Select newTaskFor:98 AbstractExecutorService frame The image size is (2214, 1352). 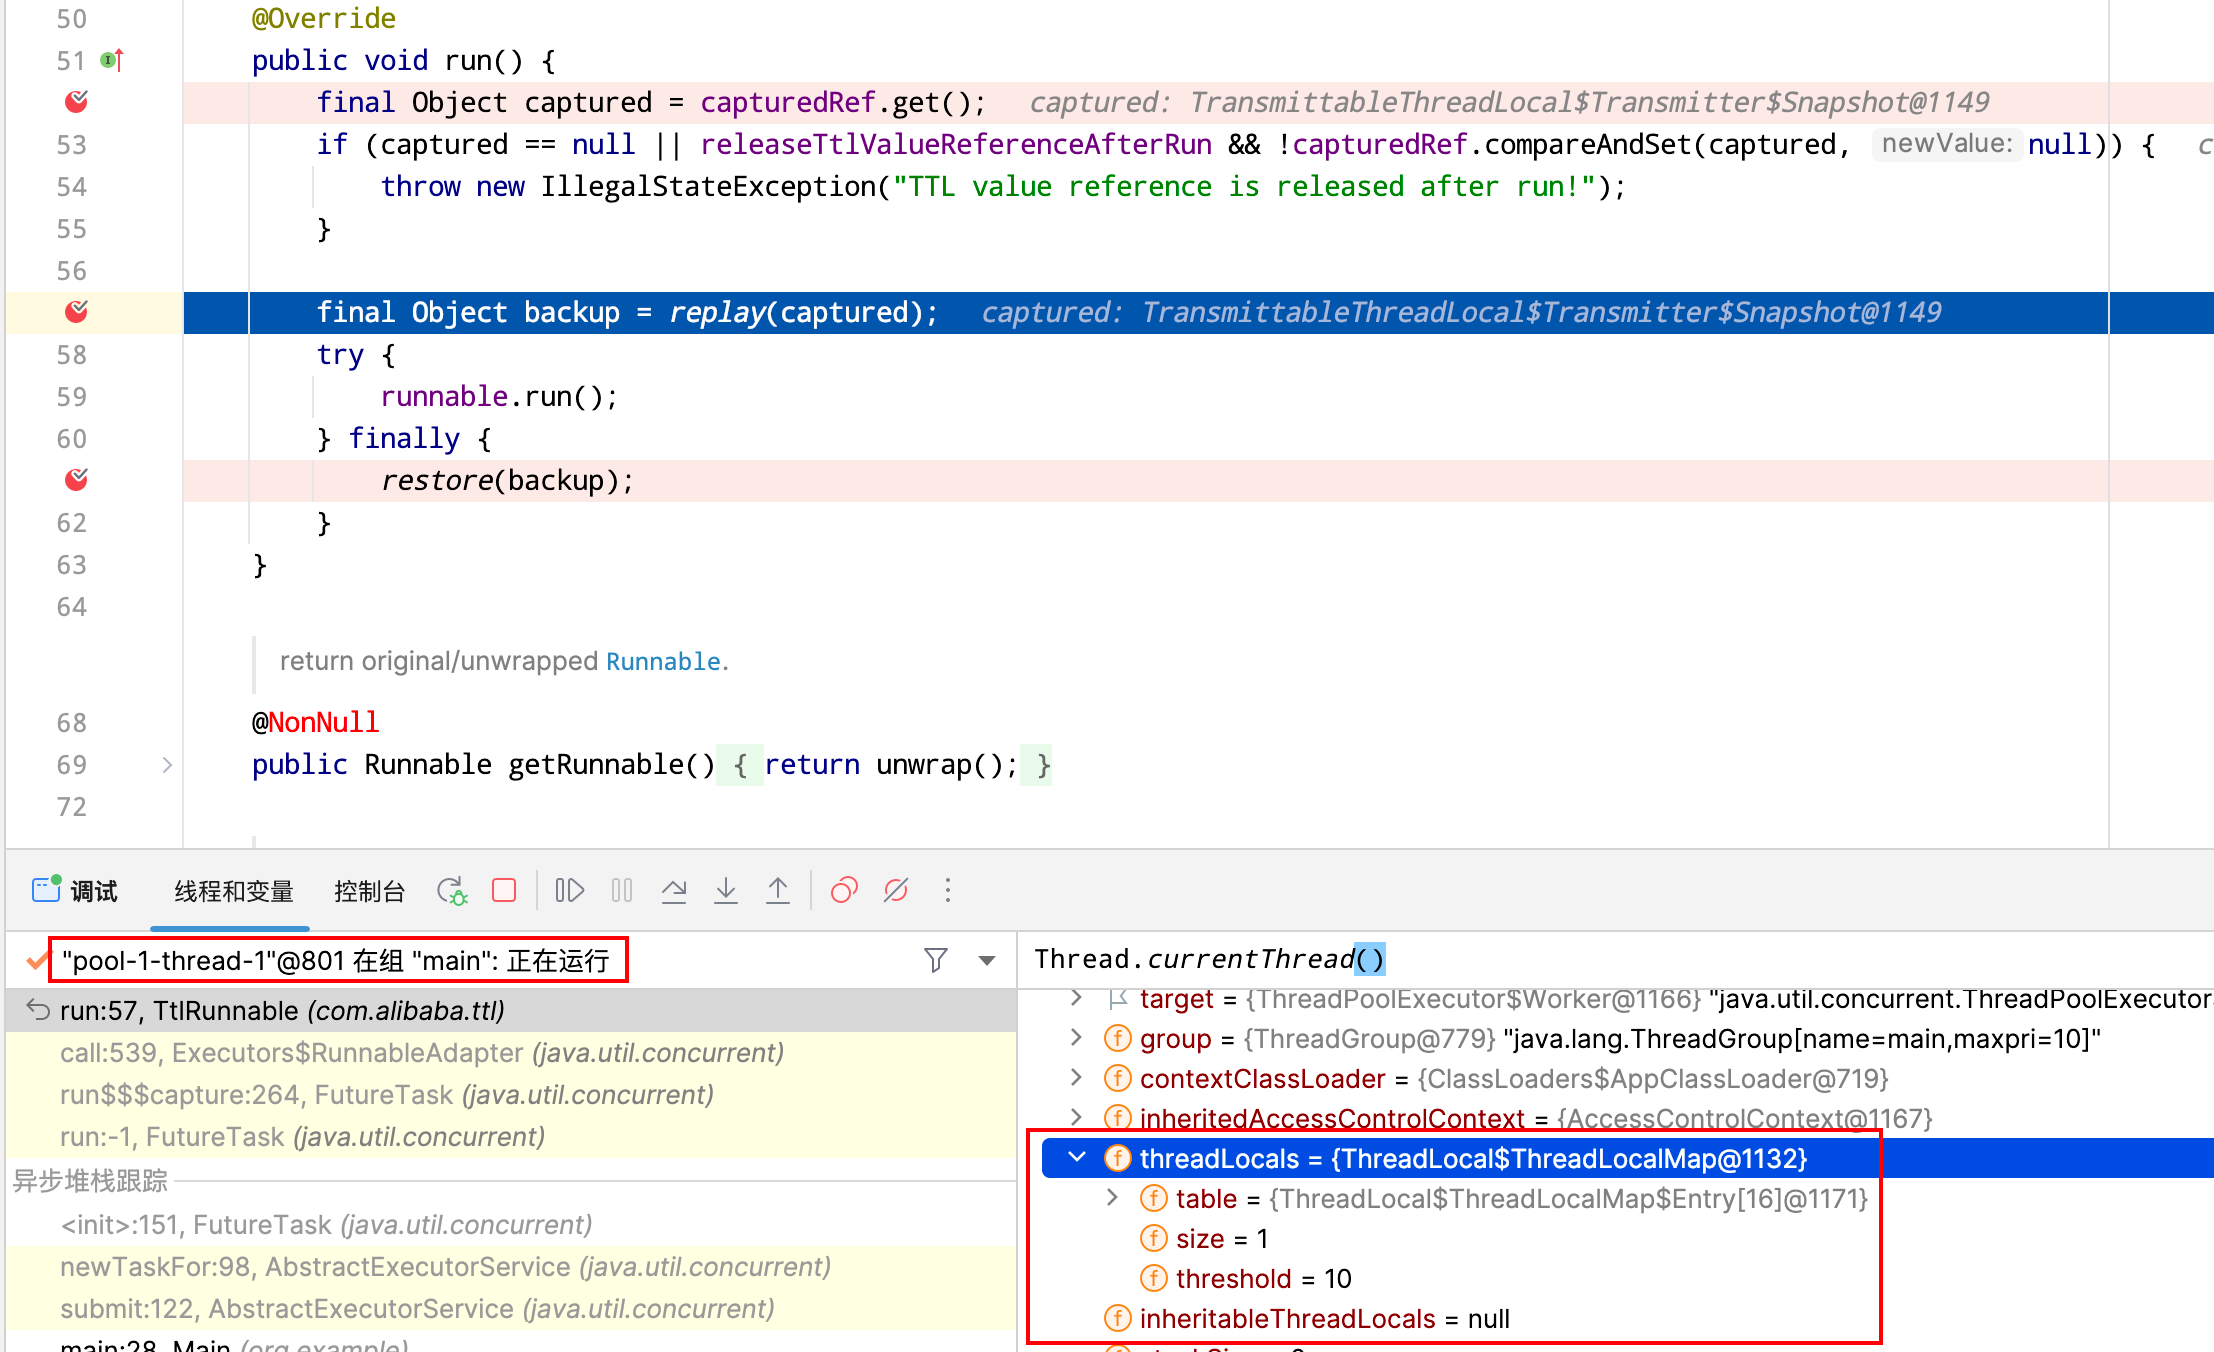point(511,1267)
